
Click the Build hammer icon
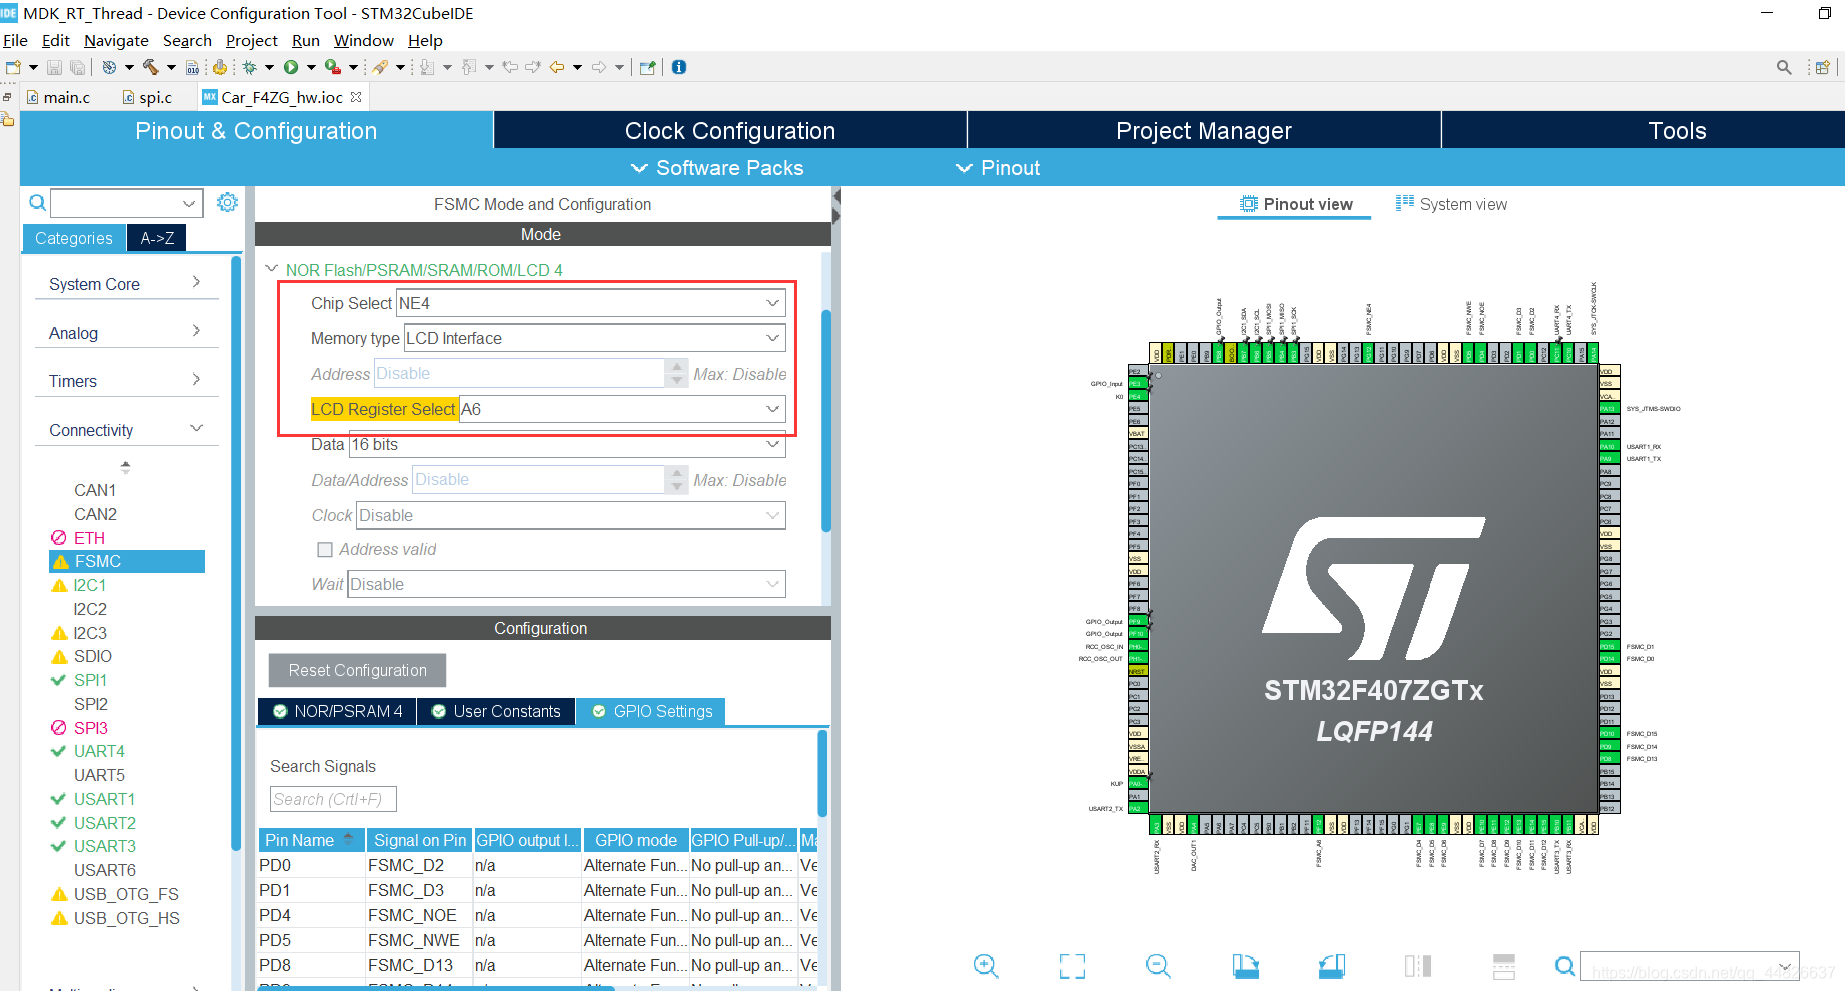coord(151,67)
